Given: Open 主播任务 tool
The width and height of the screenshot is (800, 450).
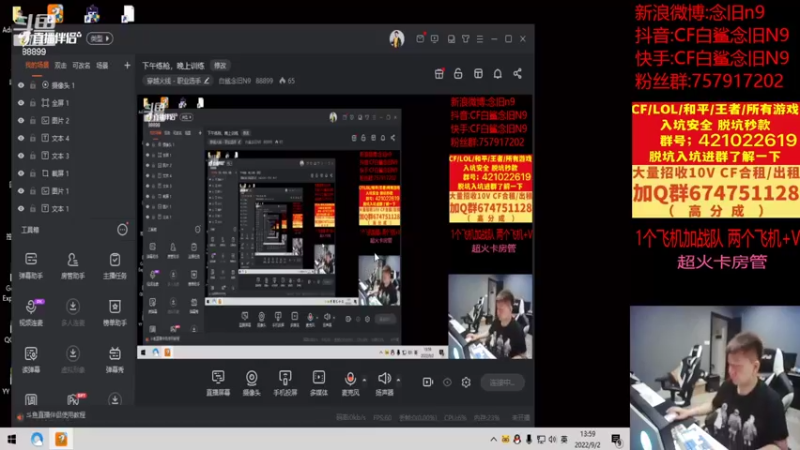Looking at the screenshot, I should [x=115, y=265].
